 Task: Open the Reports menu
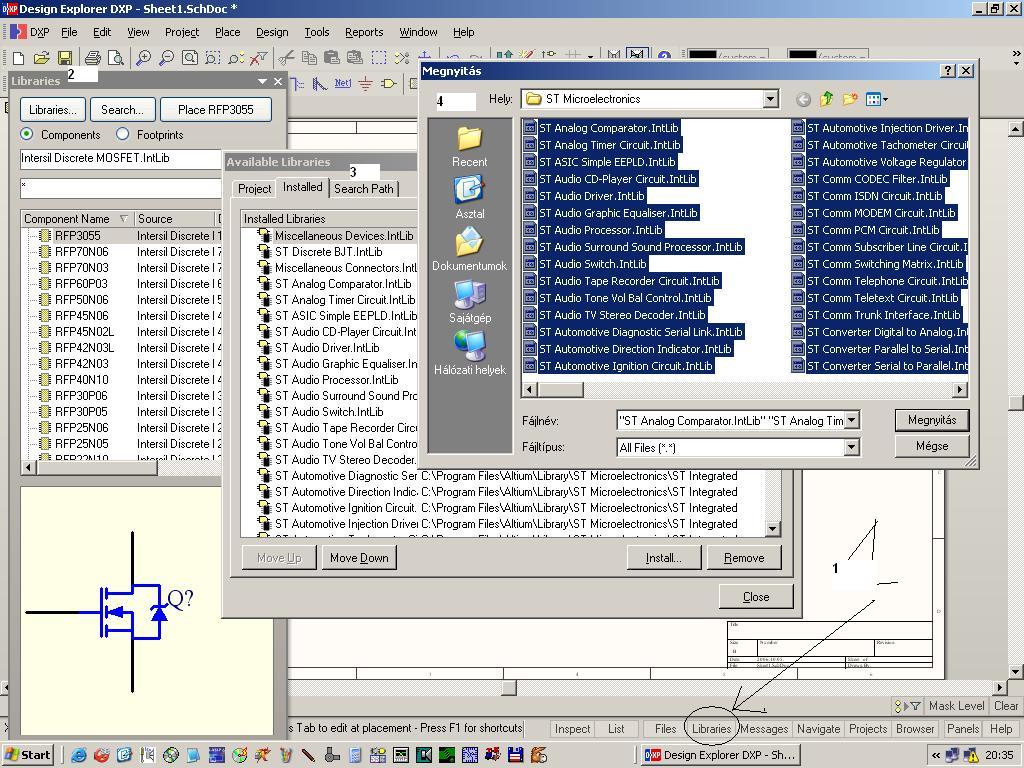coord(364,32)
